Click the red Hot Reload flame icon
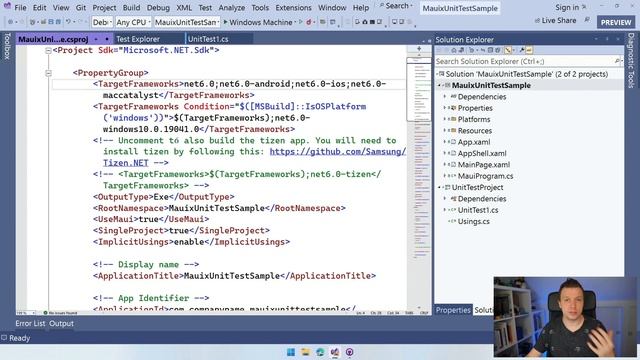The height and width of the screenshot is (360, 640). pyautogui.click(x=309, y=22)
